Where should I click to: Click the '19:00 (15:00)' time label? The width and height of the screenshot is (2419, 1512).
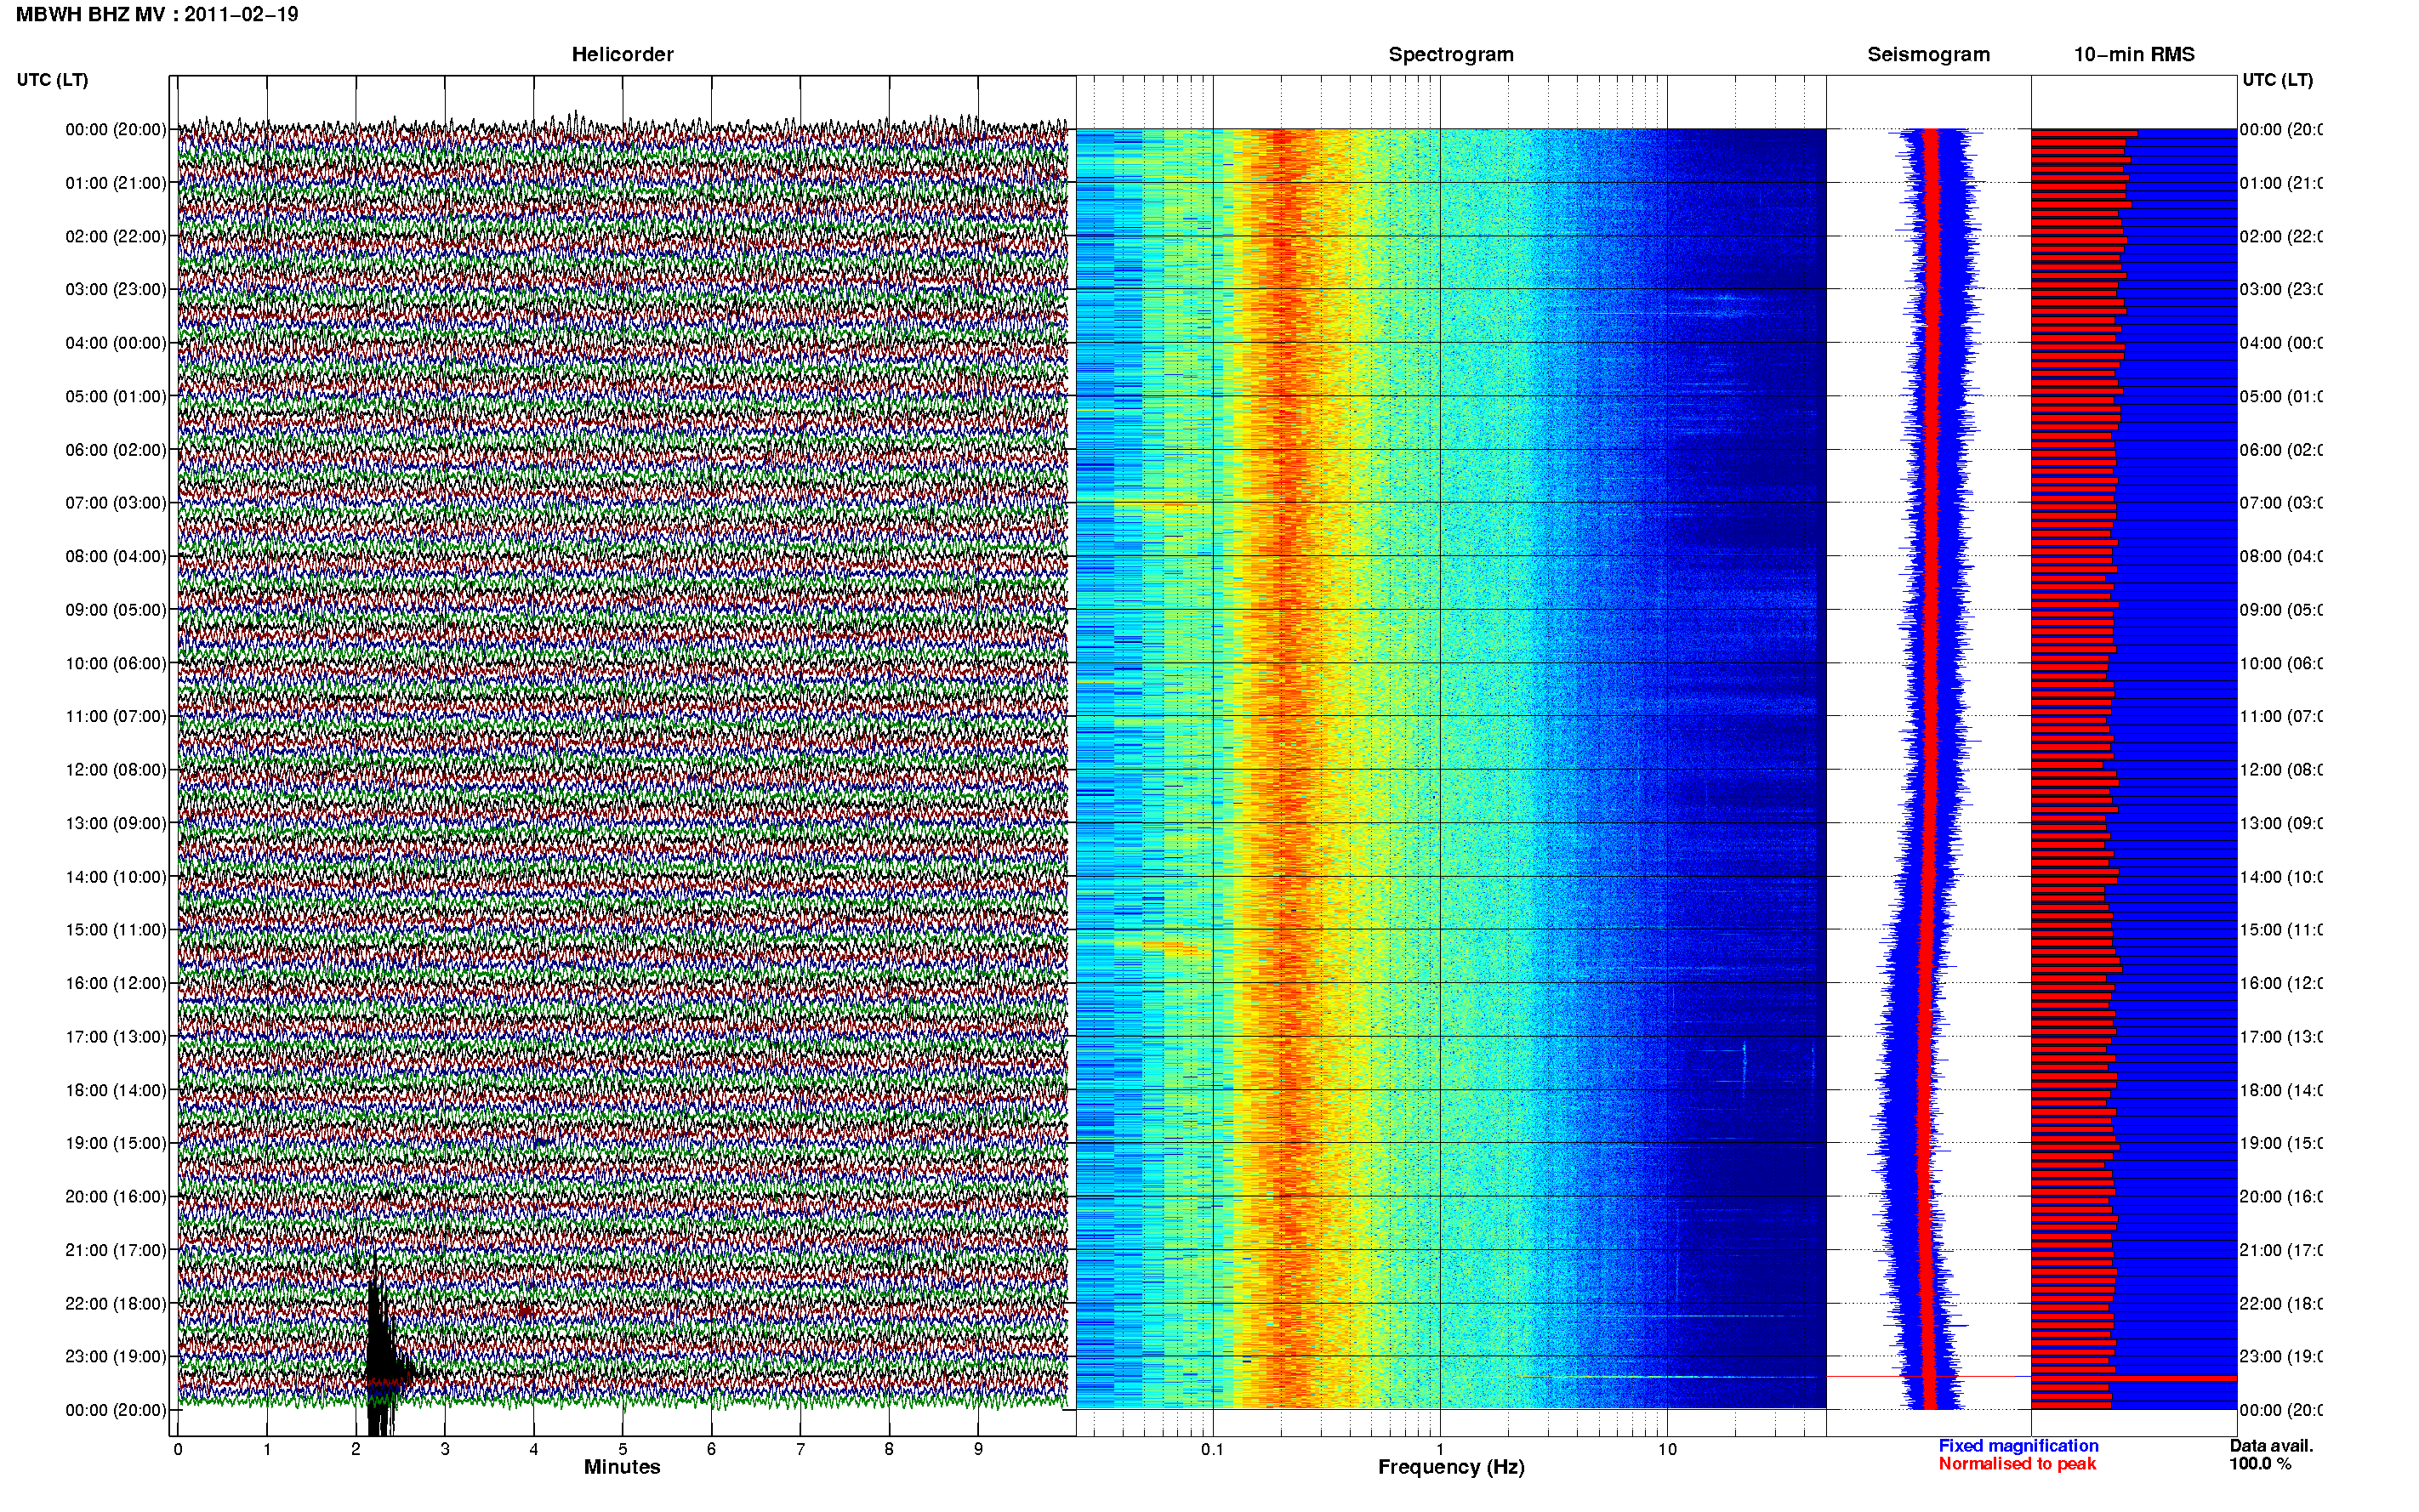(x=116, y=1143)
